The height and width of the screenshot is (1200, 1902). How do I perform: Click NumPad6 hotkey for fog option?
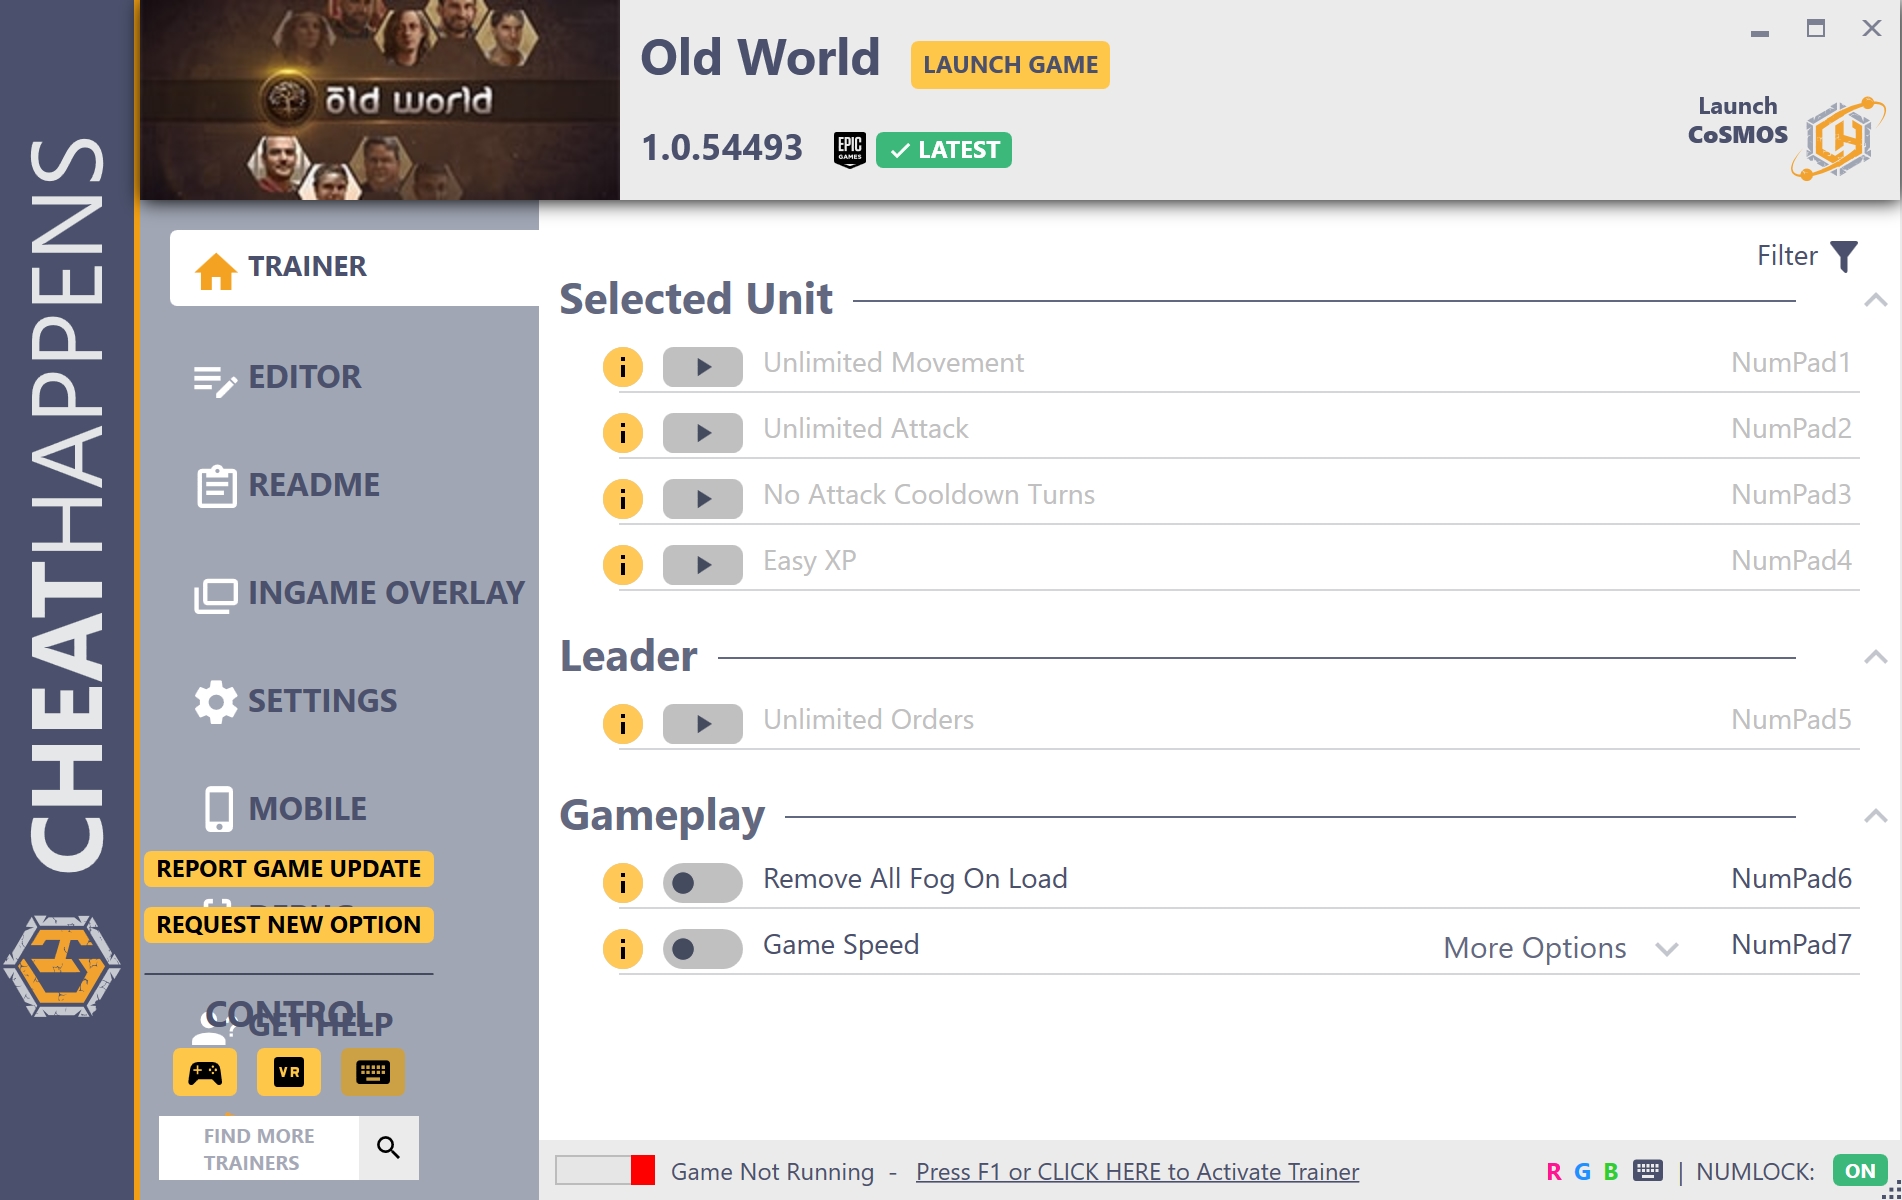1791,879
